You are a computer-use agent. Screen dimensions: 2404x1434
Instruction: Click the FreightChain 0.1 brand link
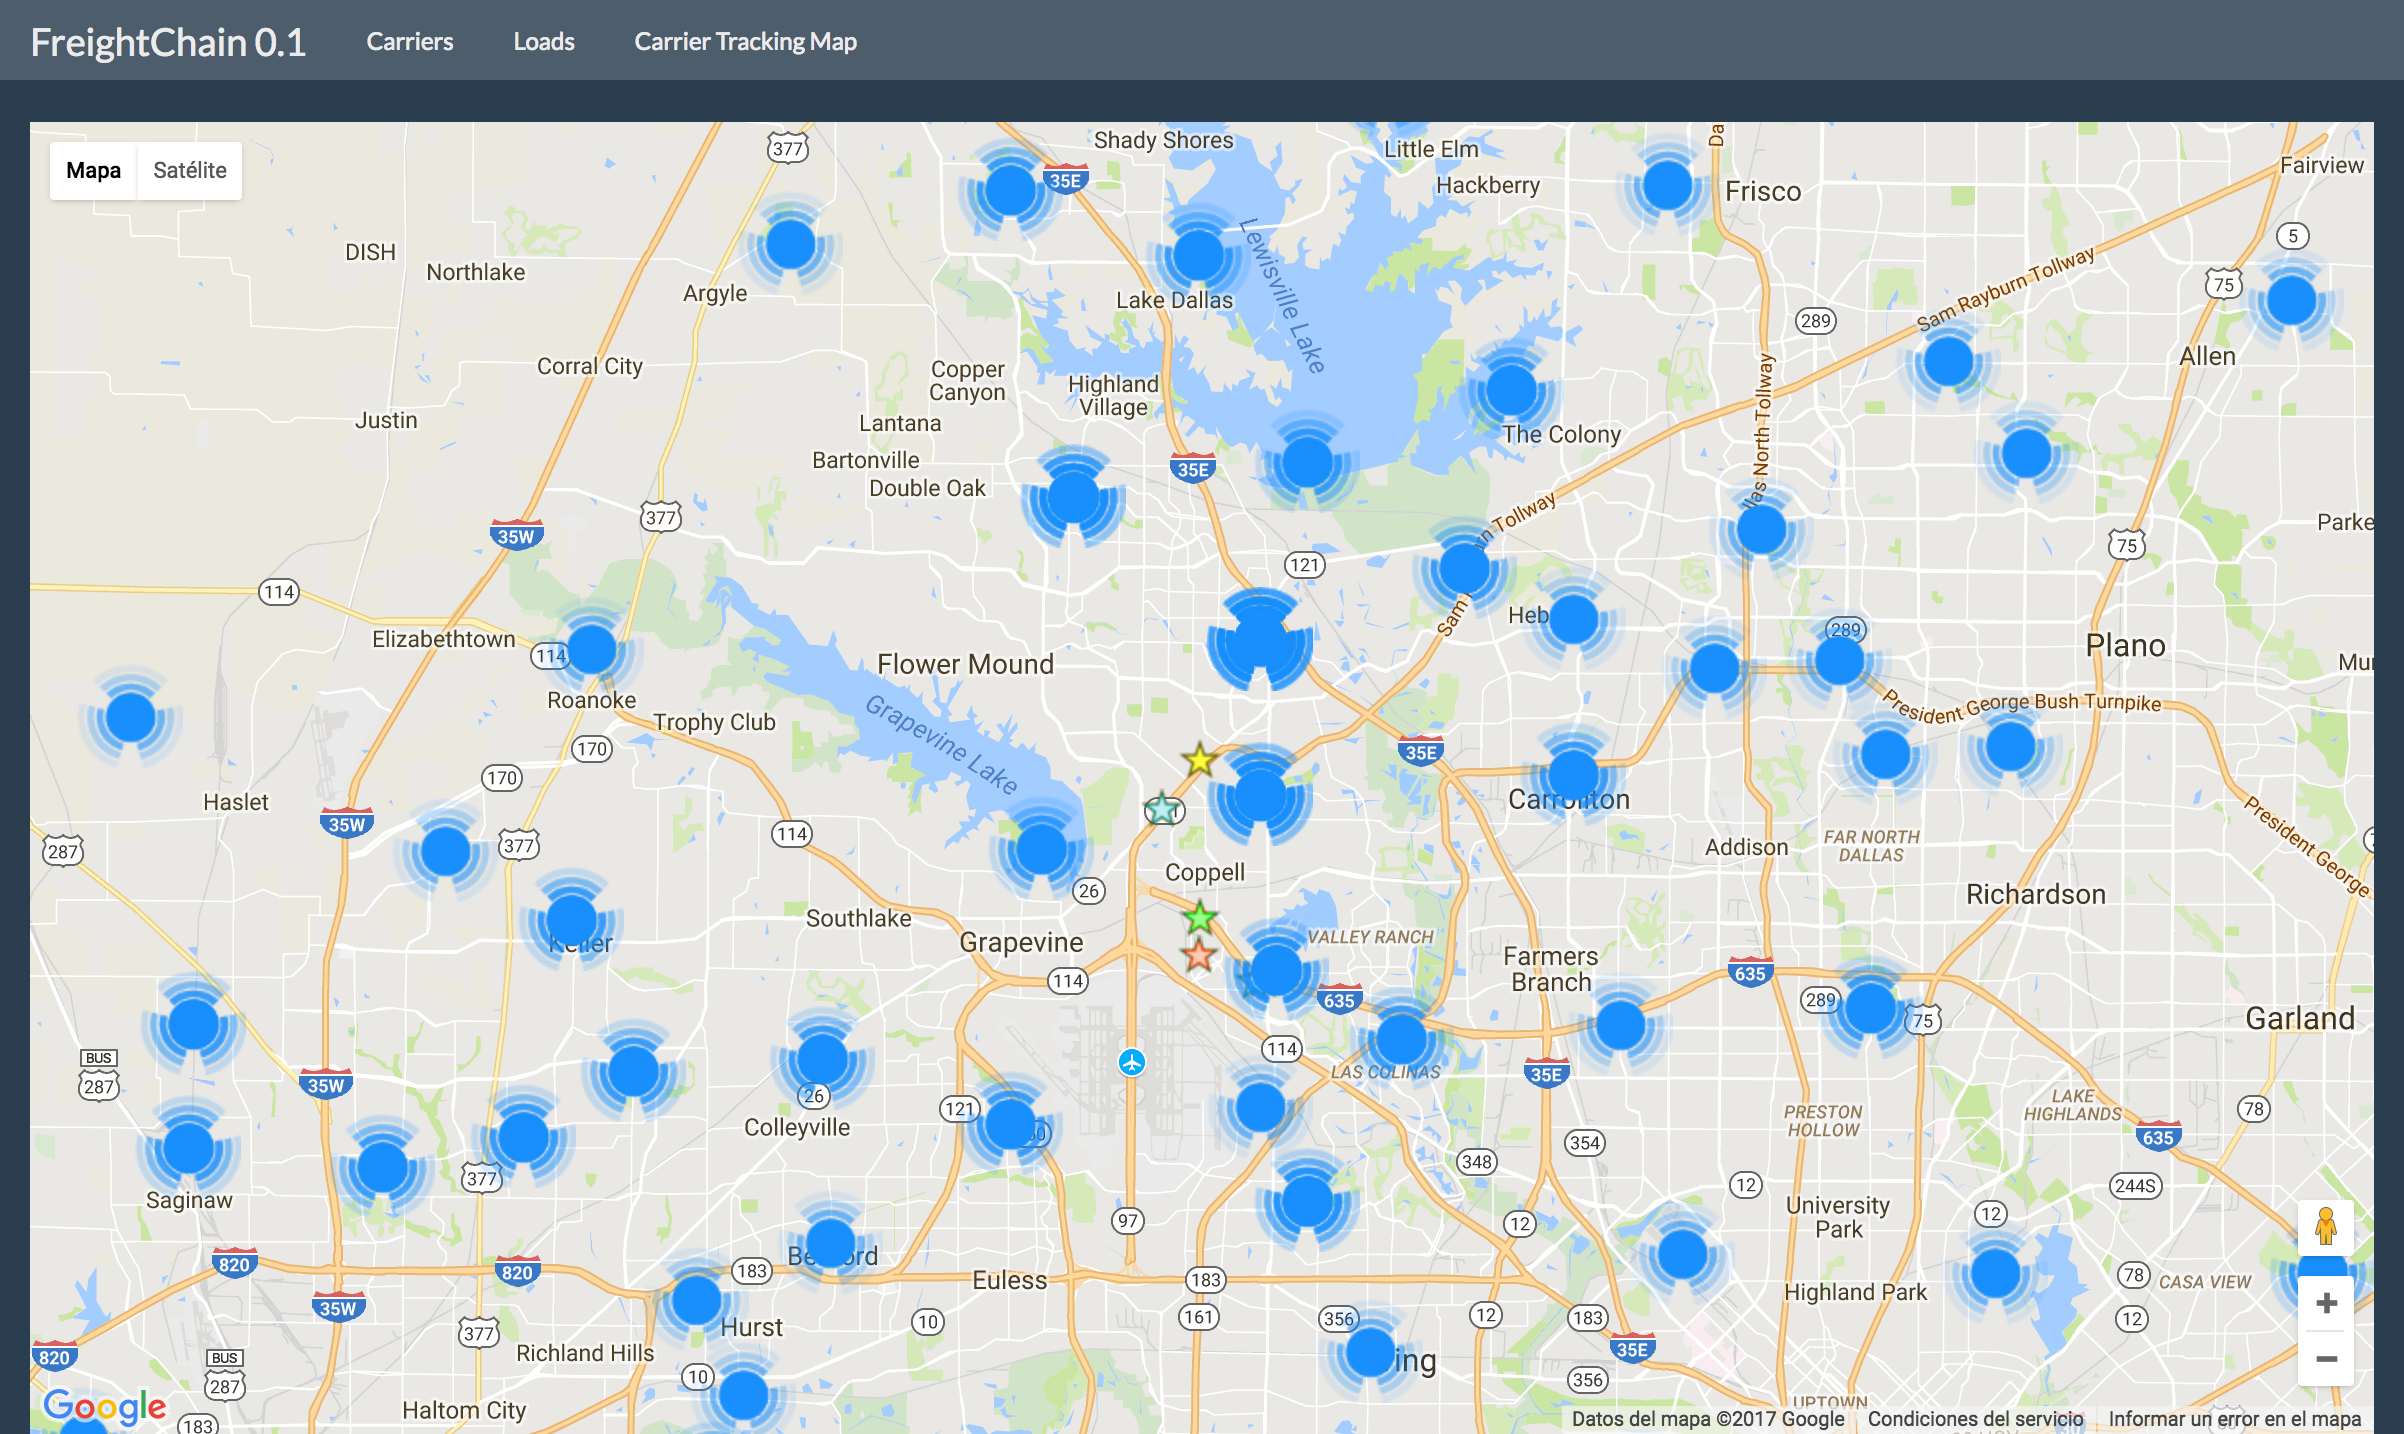pyautogui.click(x=168, y=42)
